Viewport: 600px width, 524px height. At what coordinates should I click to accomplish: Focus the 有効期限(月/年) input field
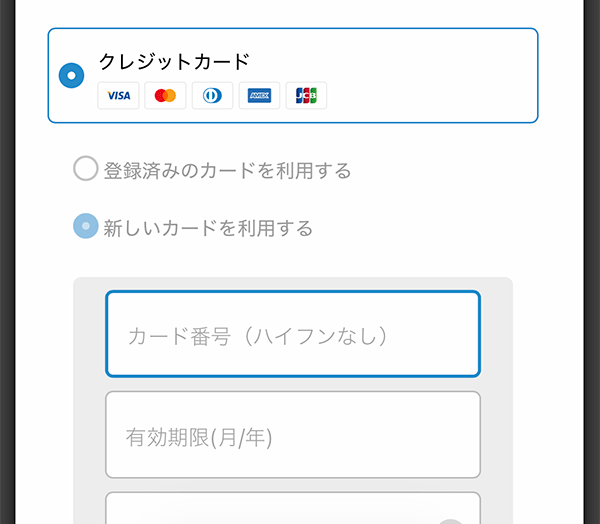tap(292, 435)
